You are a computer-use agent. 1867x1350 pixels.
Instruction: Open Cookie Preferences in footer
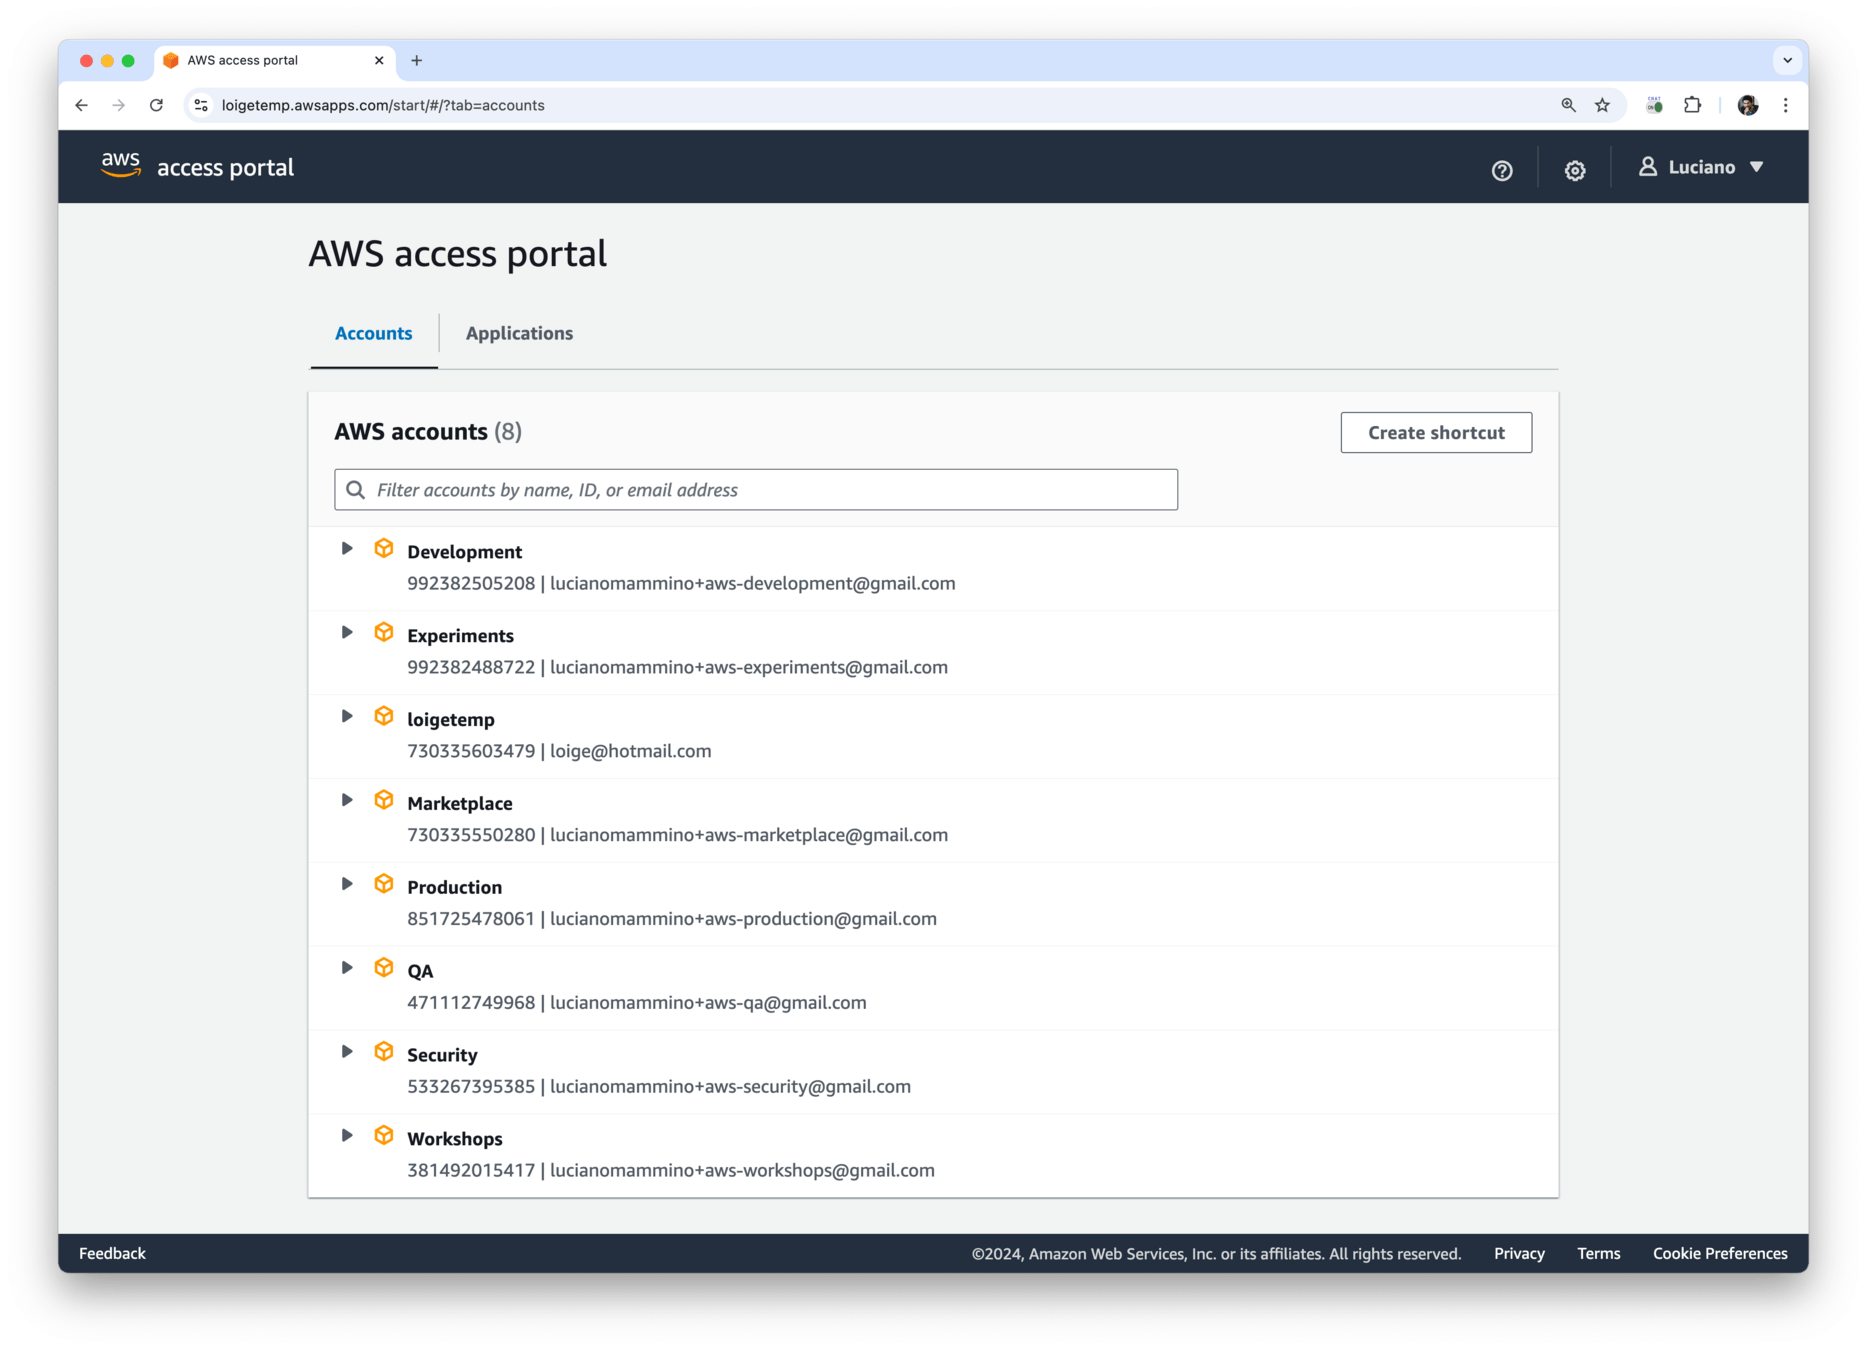click(x=1720, y=1254)
